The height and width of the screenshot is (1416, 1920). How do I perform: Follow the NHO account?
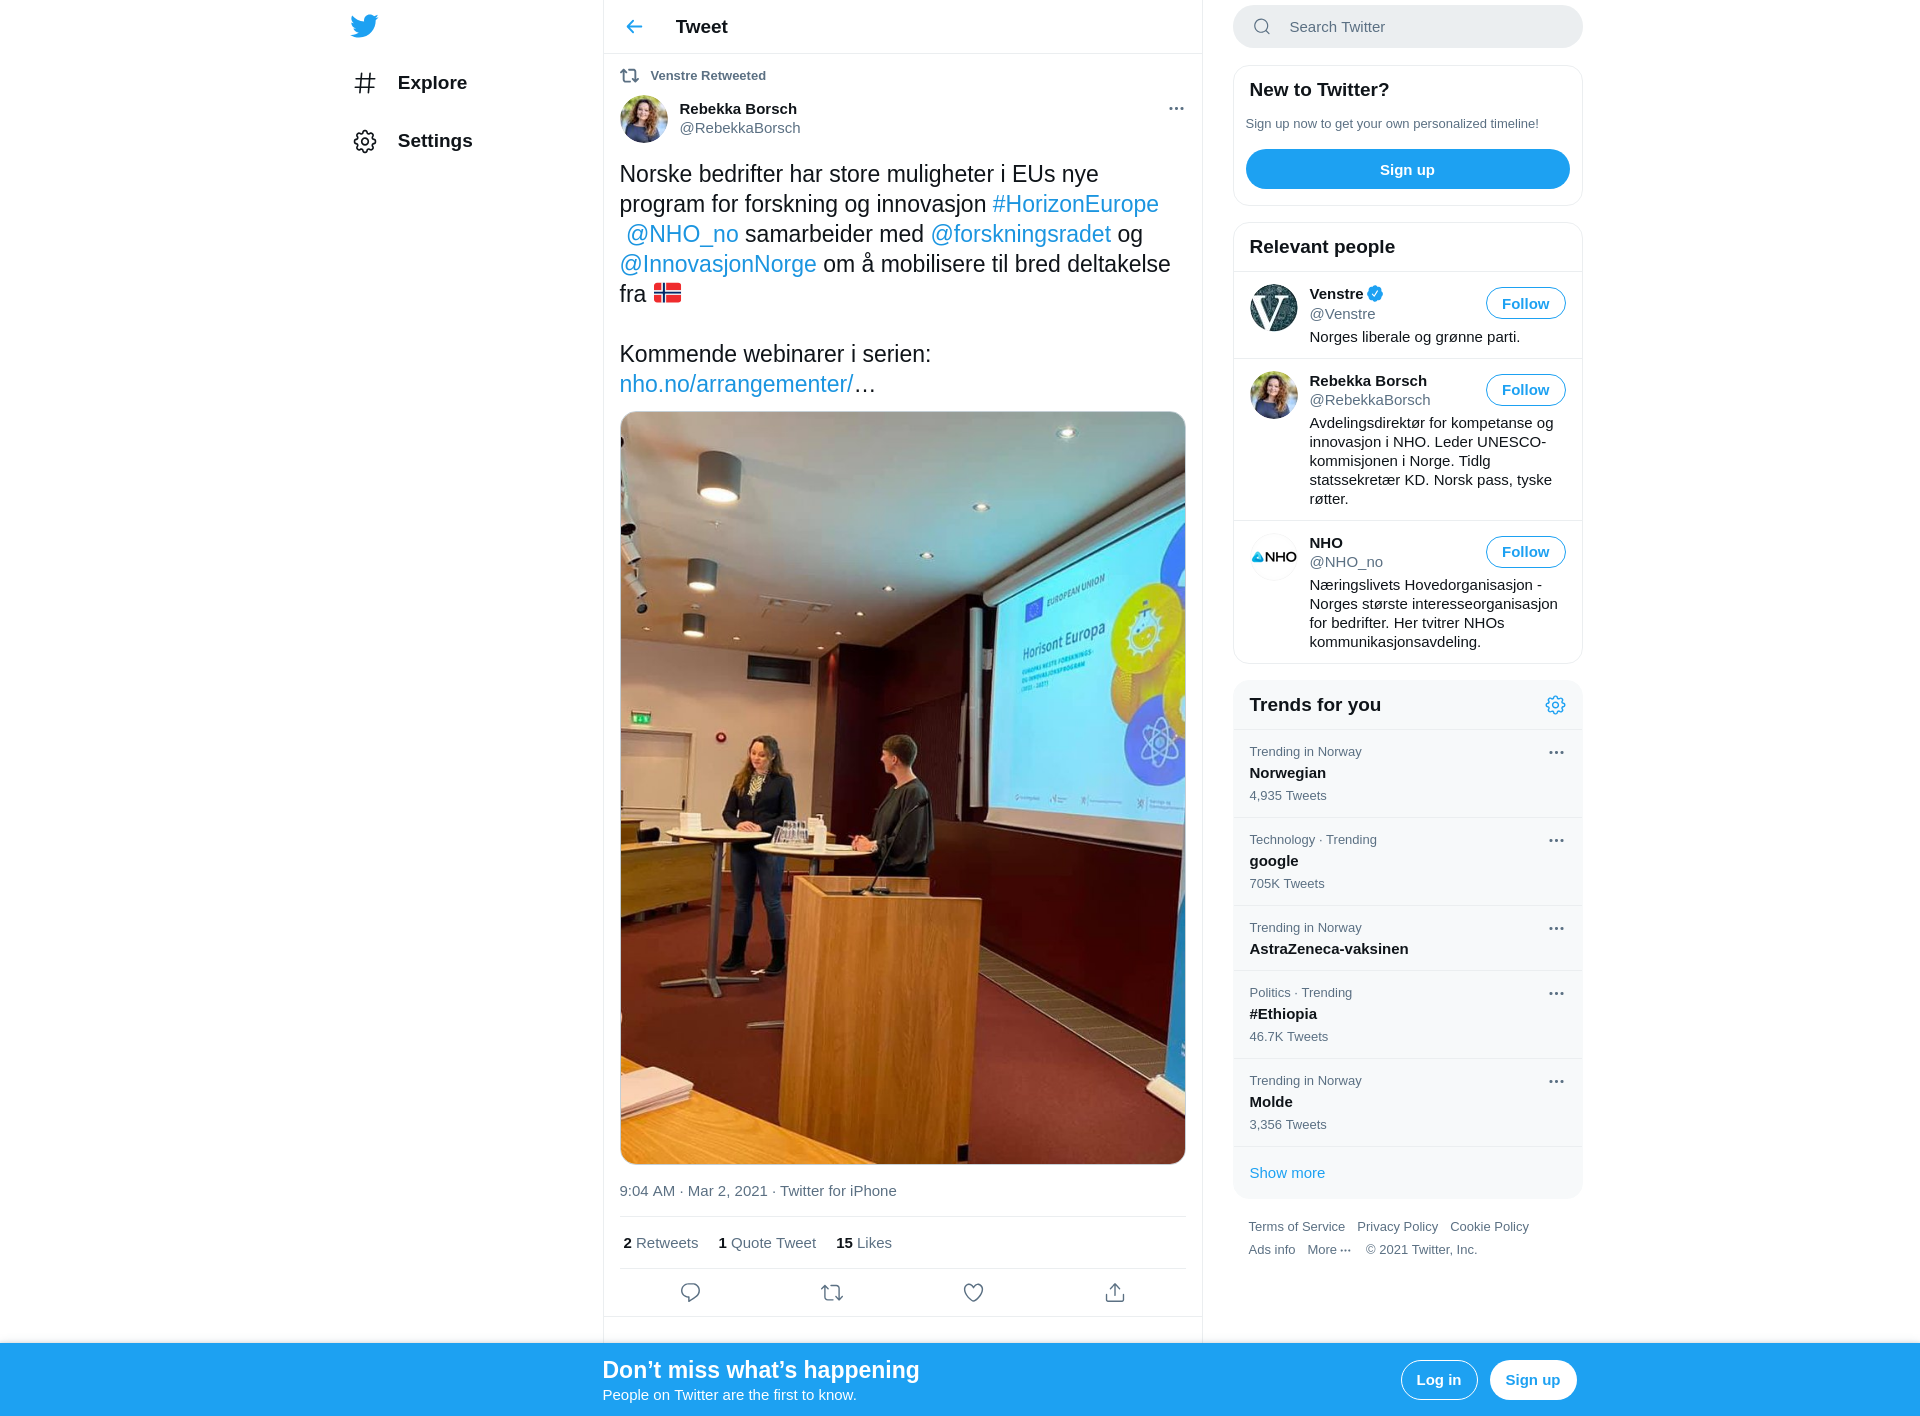point(1525,551)
